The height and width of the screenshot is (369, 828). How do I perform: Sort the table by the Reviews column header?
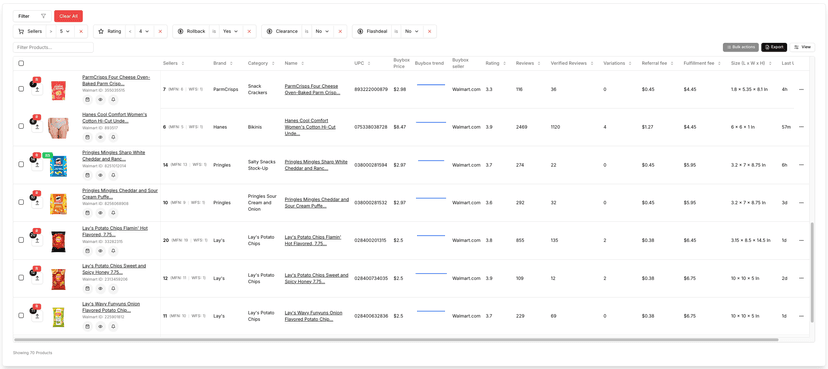(x=528, y=63)
